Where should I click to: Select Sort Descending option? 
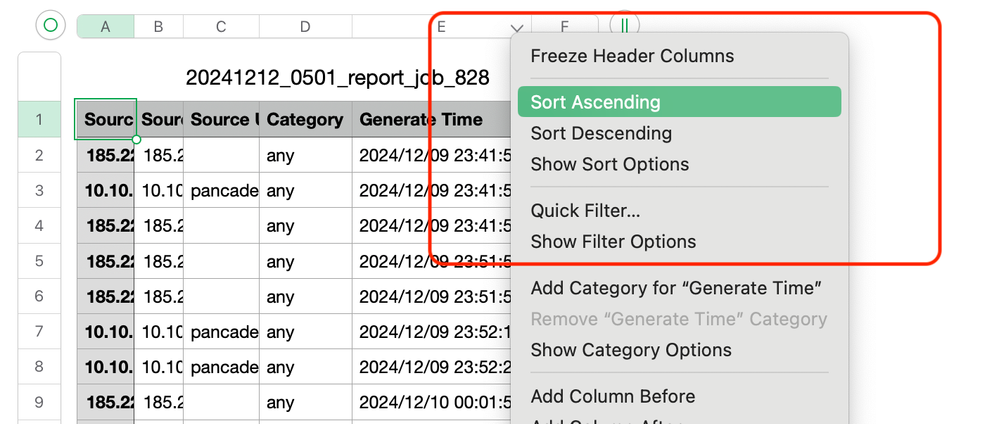click(601, 133)
